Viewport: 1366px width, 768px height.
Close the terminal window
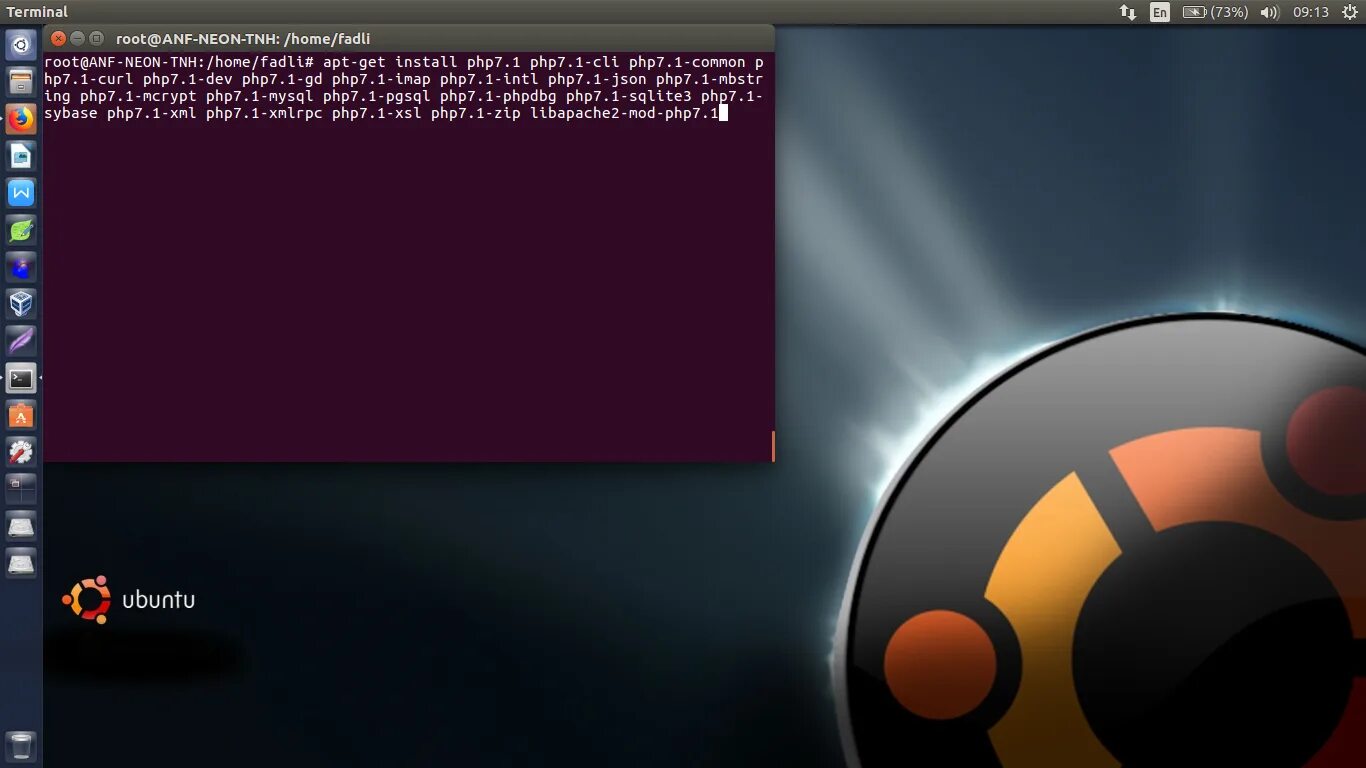point(58,38)
